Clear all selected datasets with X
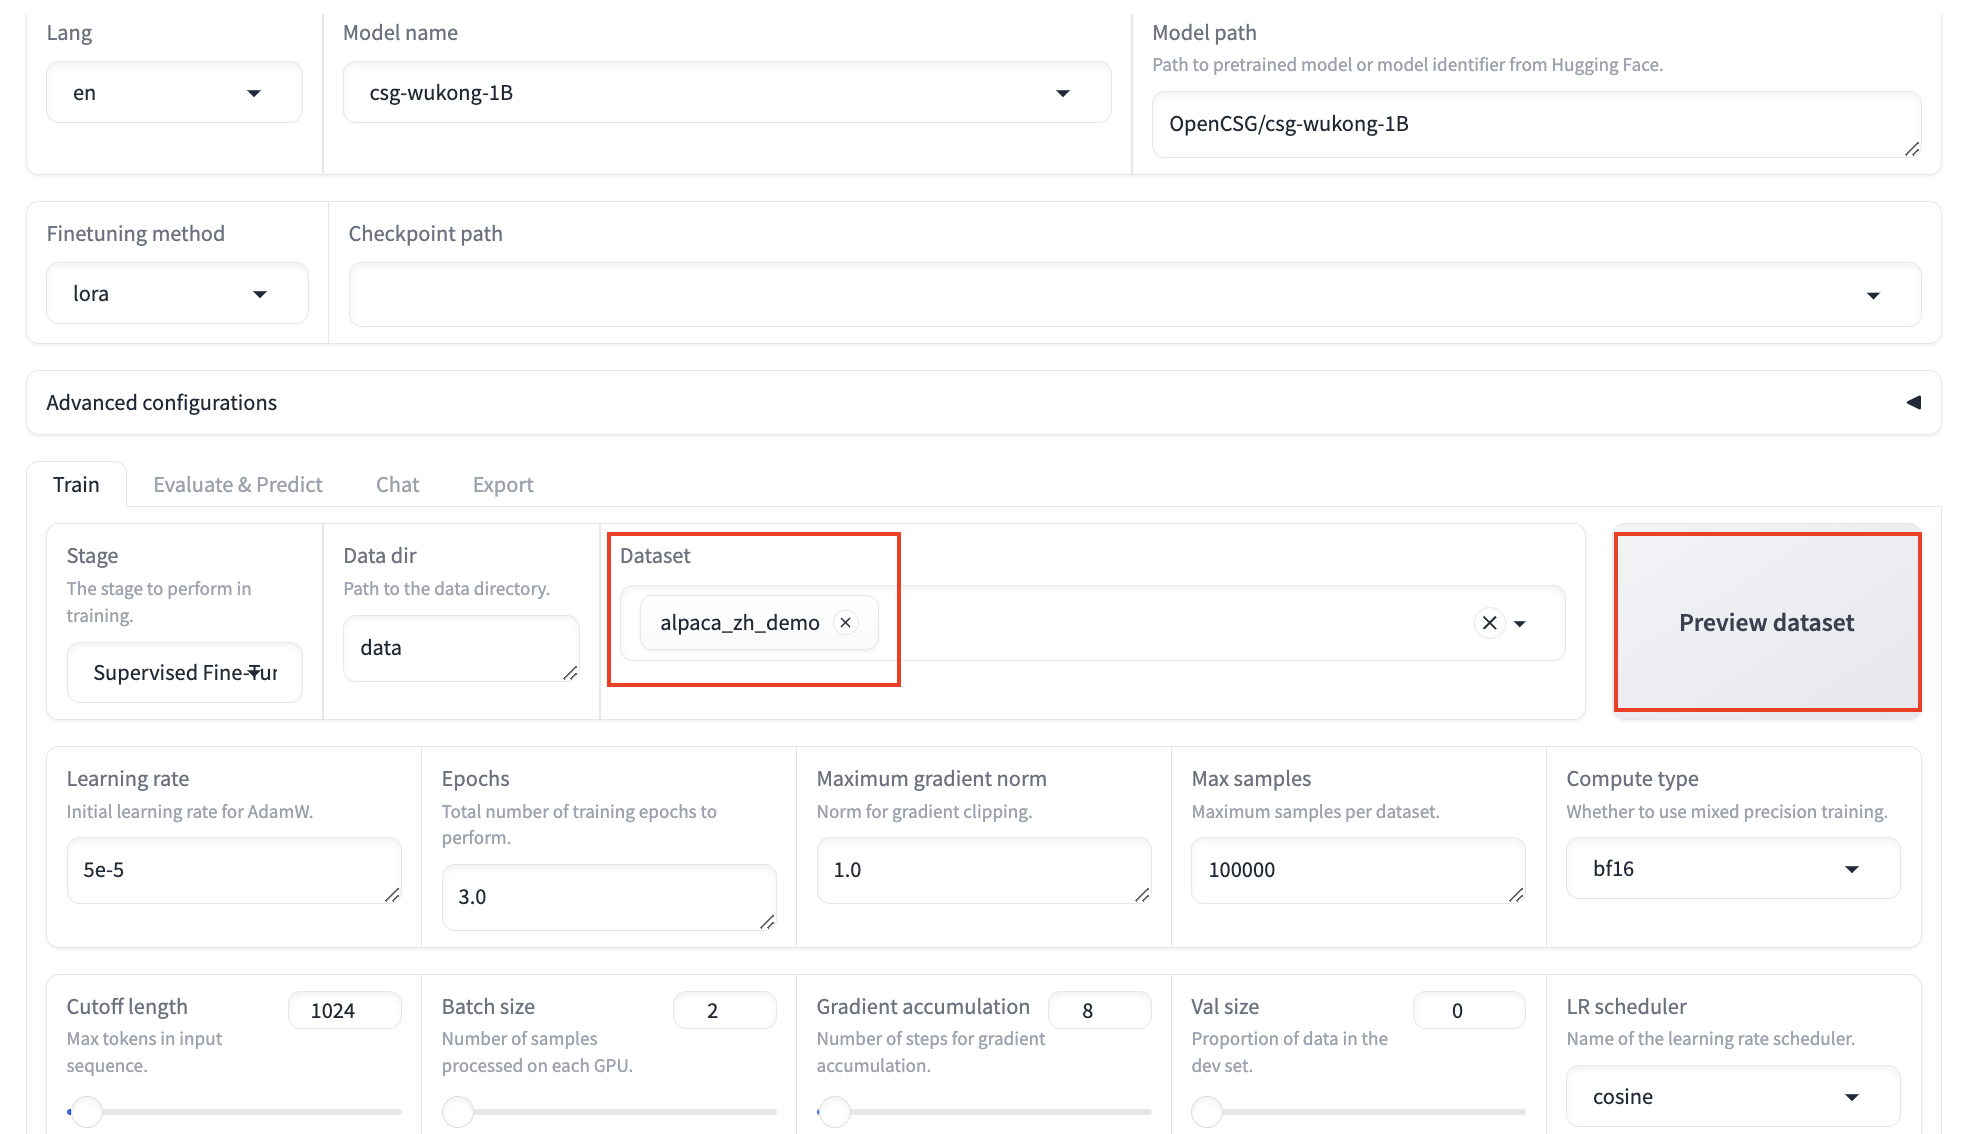The image size is (1986, 1134). click(x=1489, y=623)
